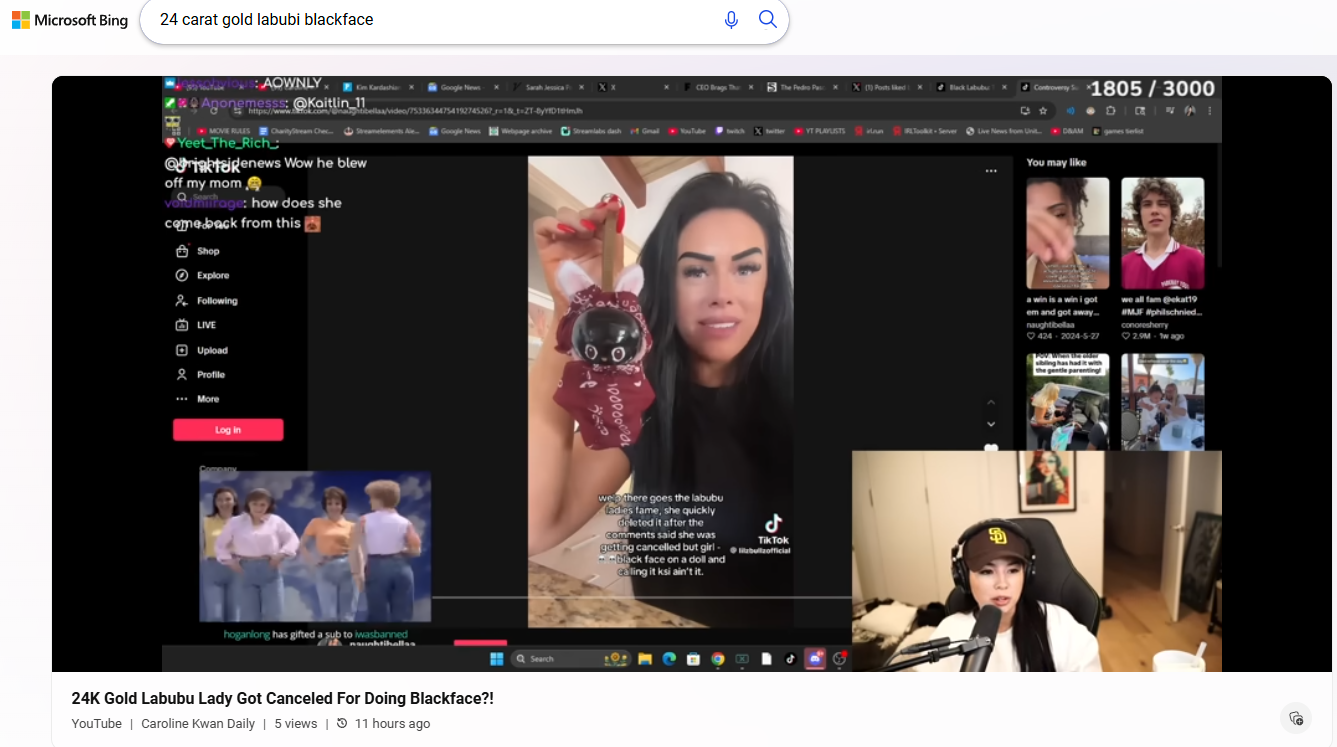The height and width of the screenshot is (747, 1337).
Task: Click the TikTok icon in recorded taskbar
Action: pos(790,659)
